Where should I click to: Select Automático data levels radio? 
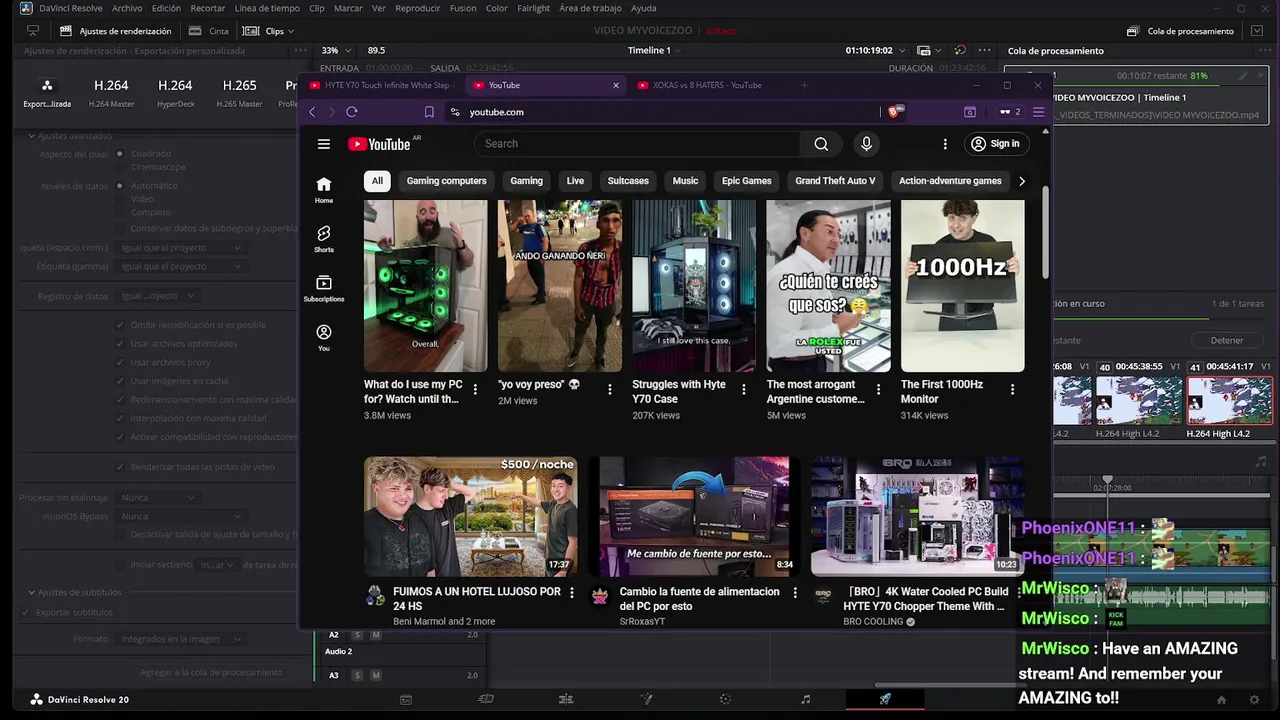(x=120, y=185)
